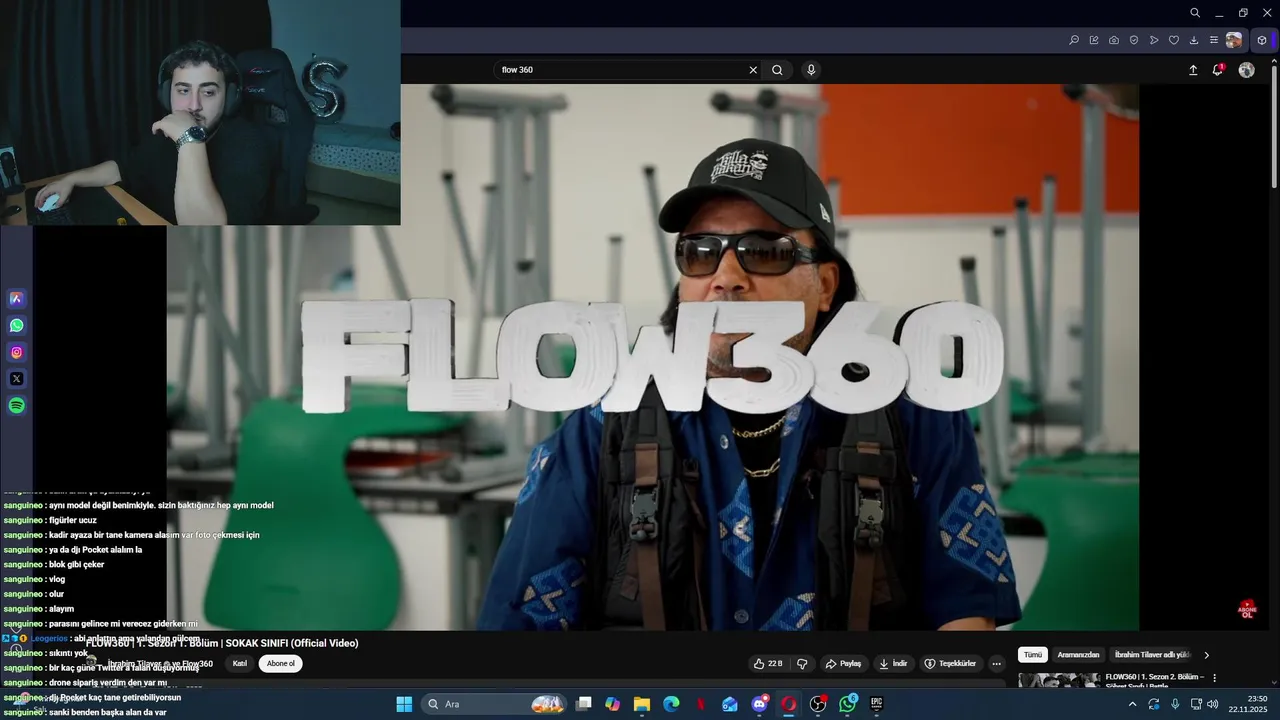Screen dimensions: 1280x720
Task: Click the browser tab search magnifier
Action: click(x=1195, y=13)
